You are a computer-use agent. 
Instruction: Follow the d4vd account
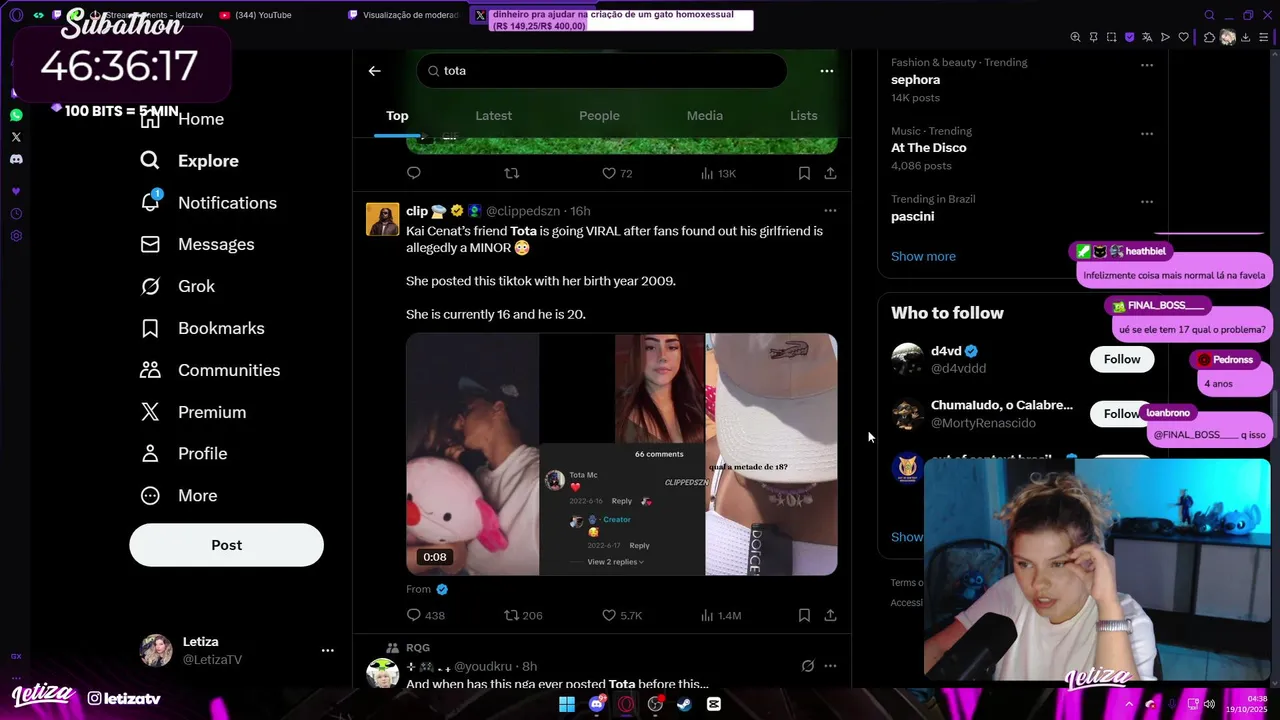pos(1122,359)
